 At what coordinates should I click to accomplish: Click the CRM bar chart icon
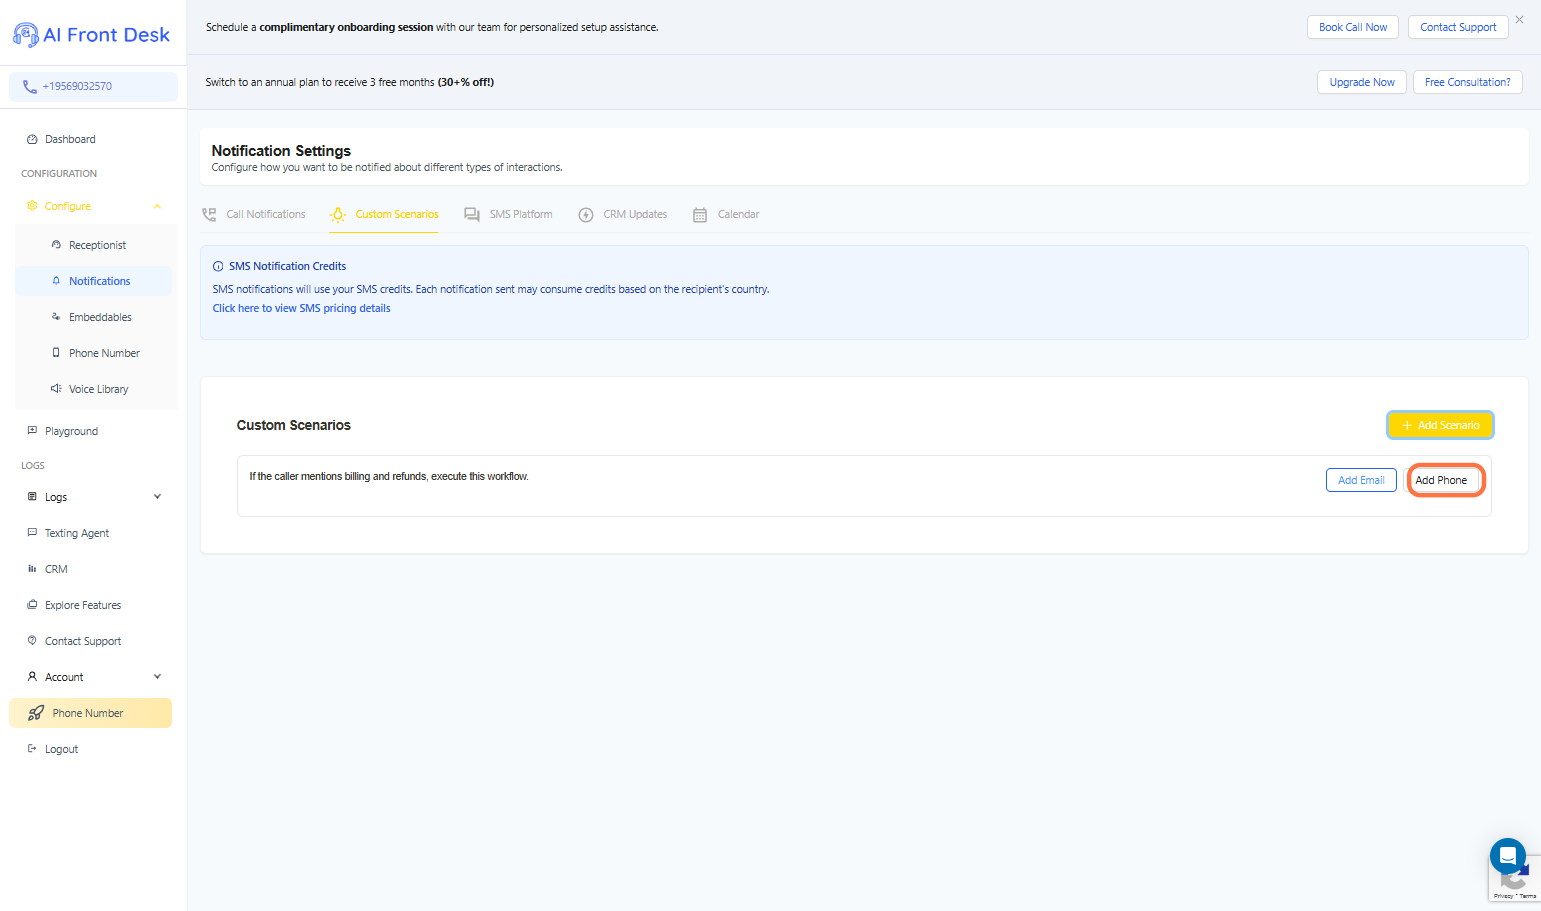click(32, 569)
